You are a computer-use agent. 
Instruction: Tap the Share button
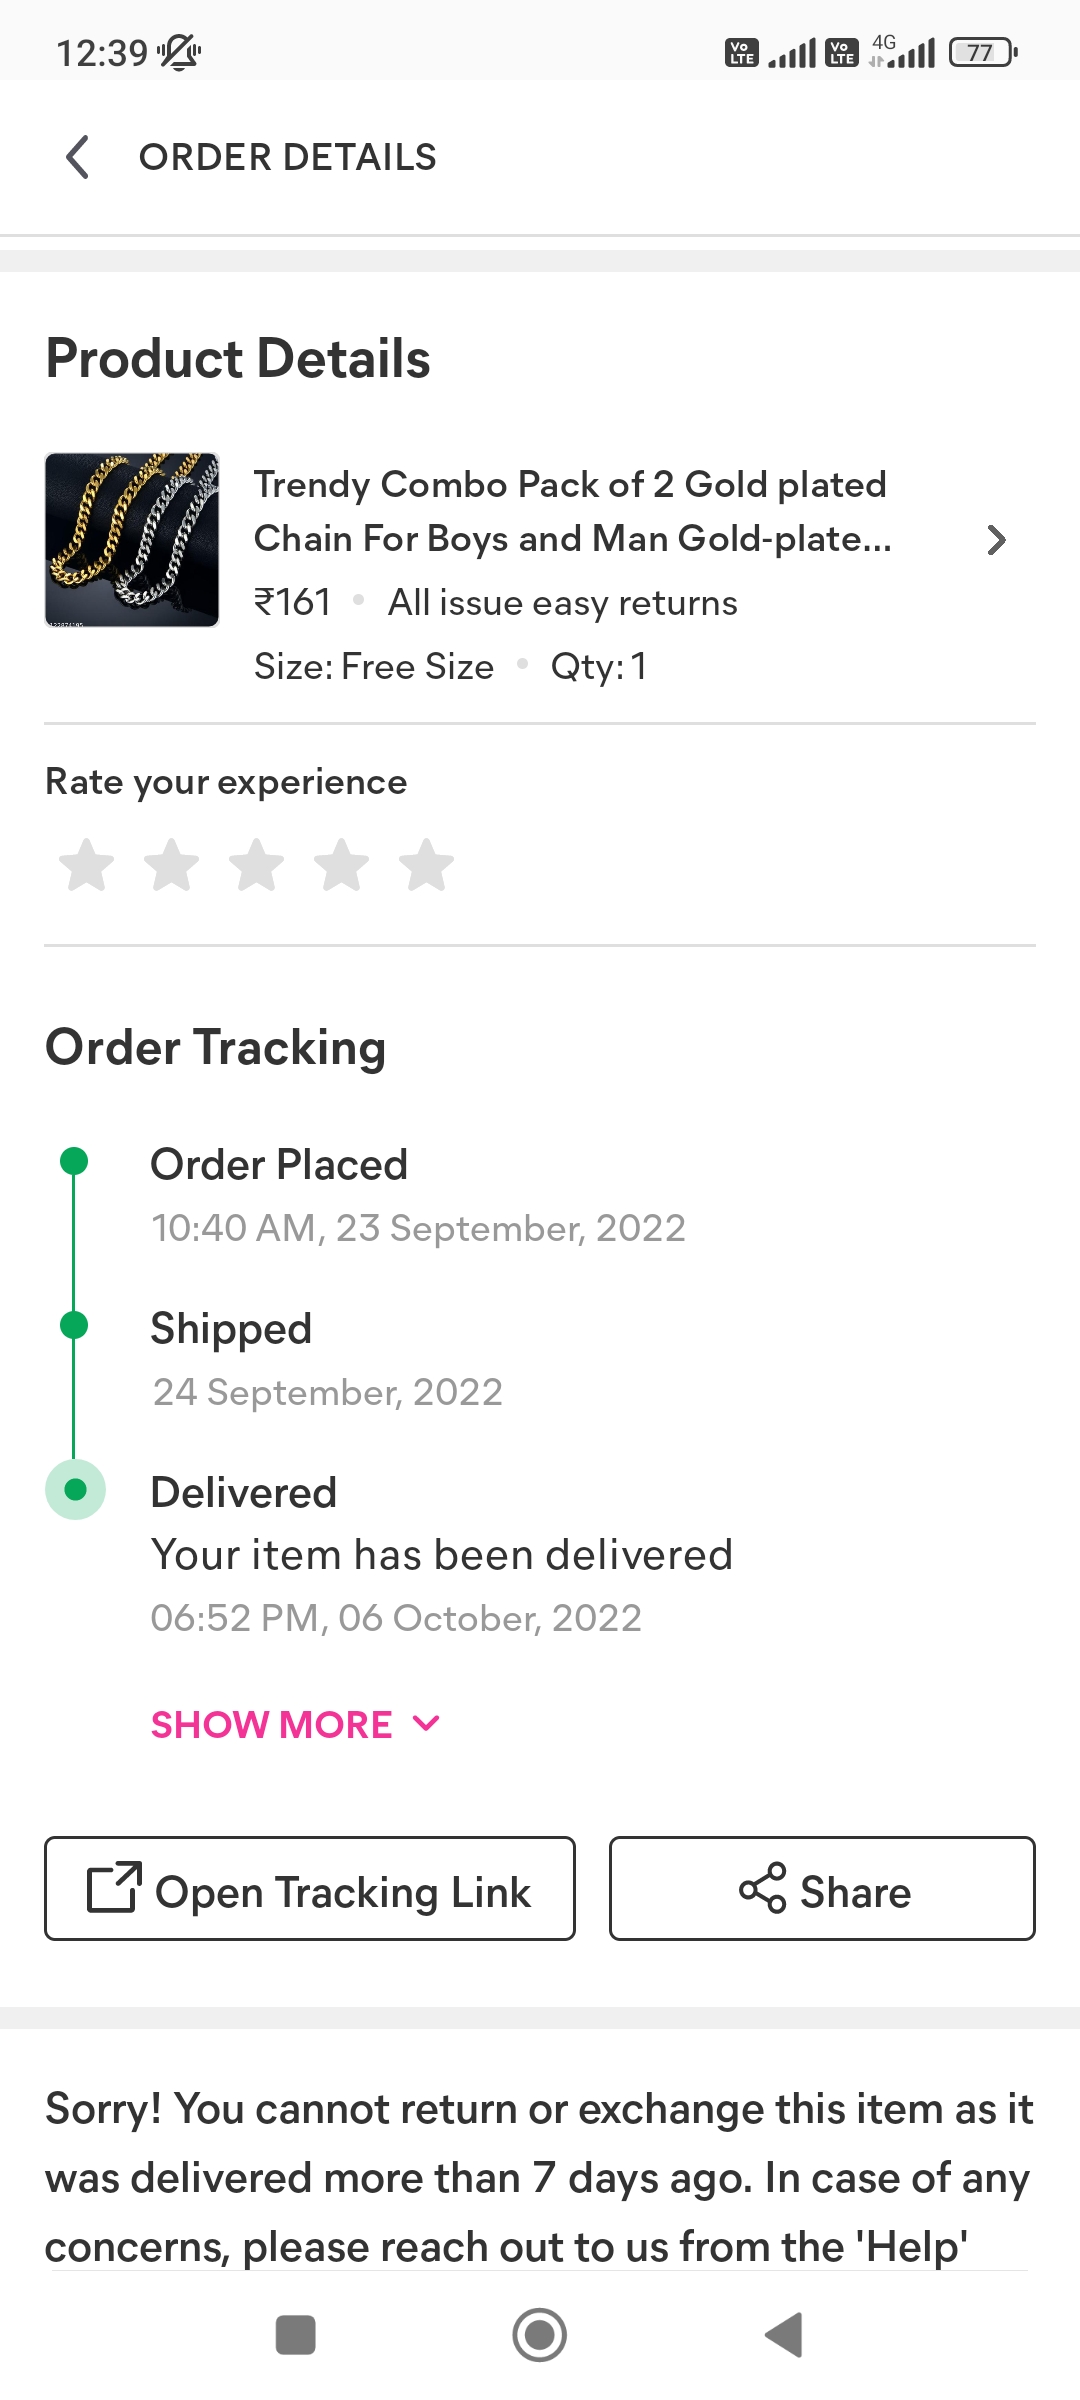coord(822,1889)
